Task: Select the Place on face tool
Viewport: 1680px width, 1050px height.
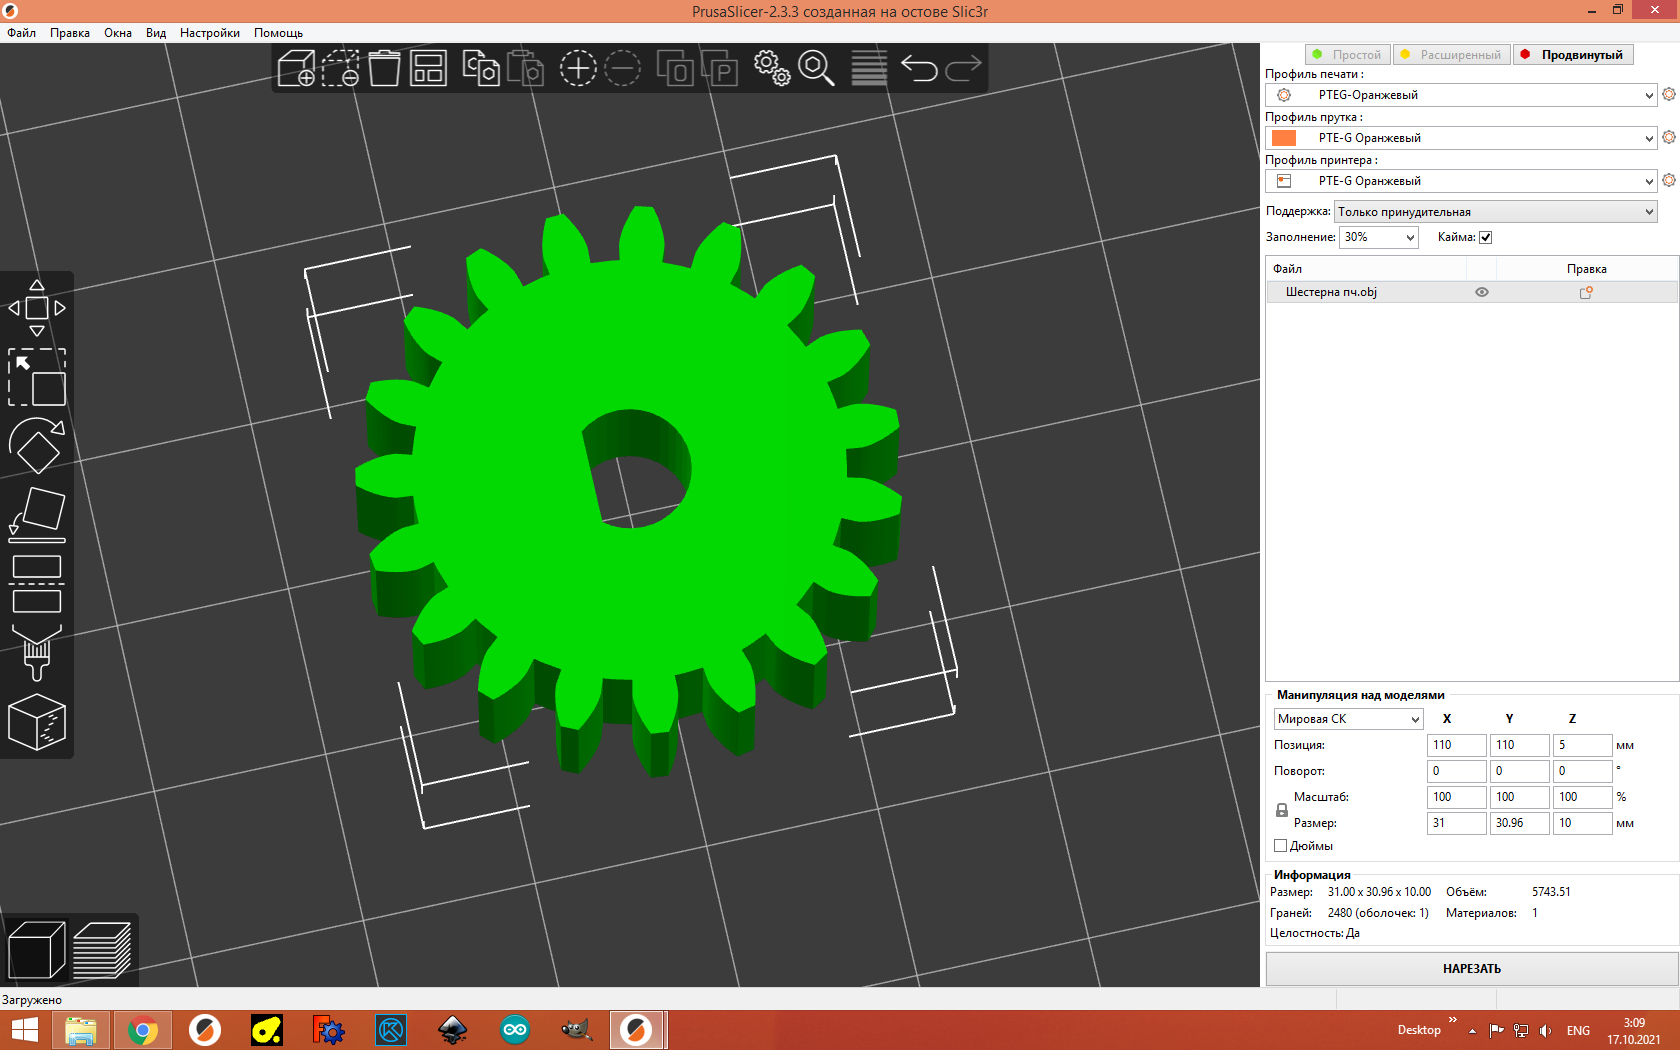Action: click(x=37, y=514)
